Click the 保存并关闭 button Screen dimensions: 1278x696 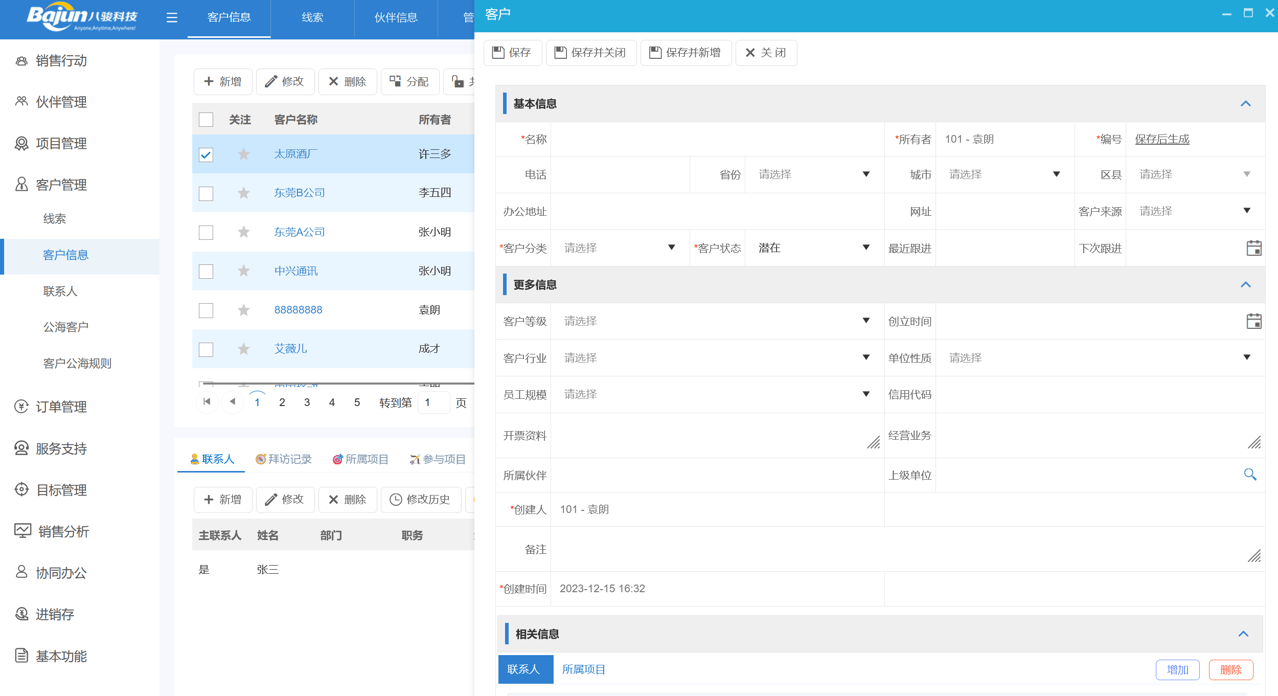click(590, 53)
